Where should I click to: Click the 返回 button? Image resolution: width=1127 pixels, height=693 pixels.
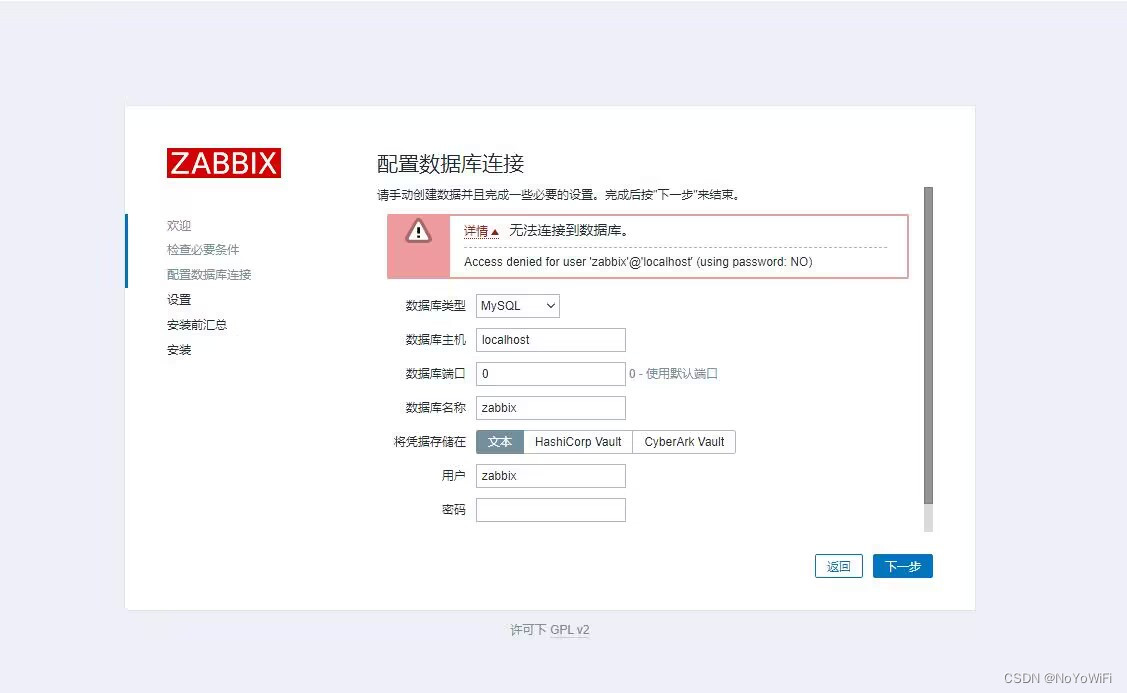[838, 565]
